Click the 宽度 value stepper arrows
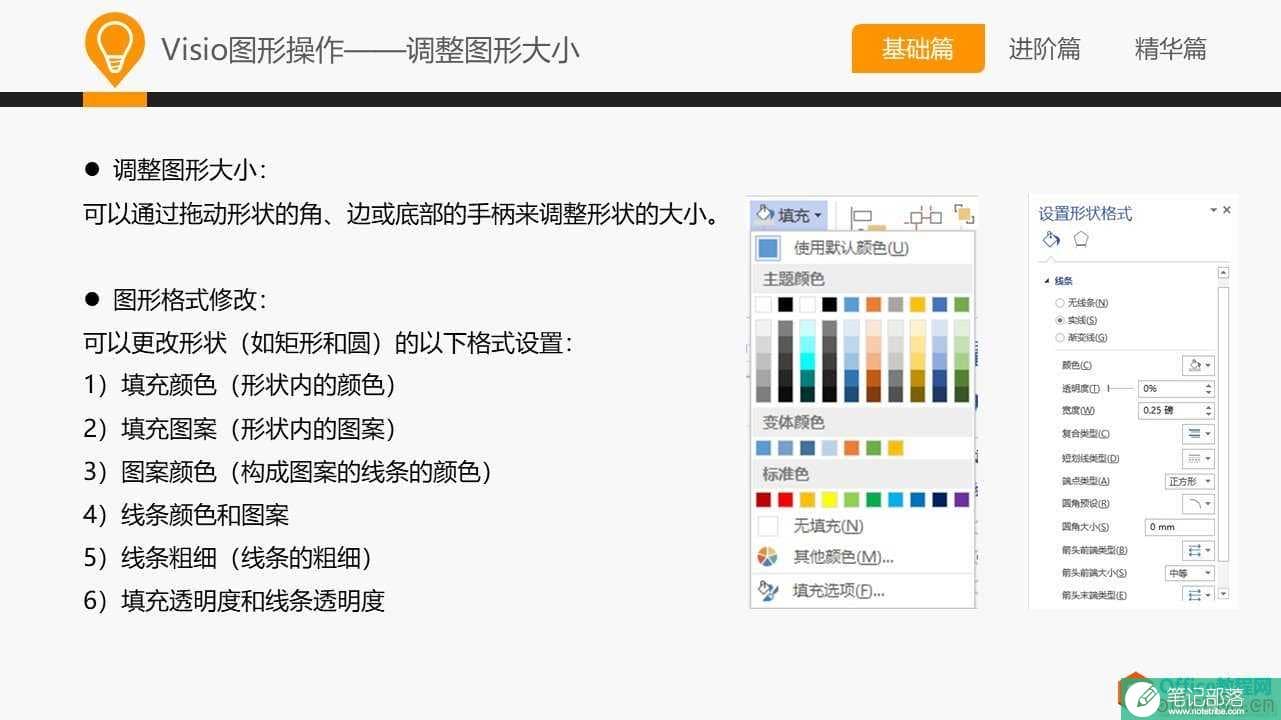 coord(1209,410)
